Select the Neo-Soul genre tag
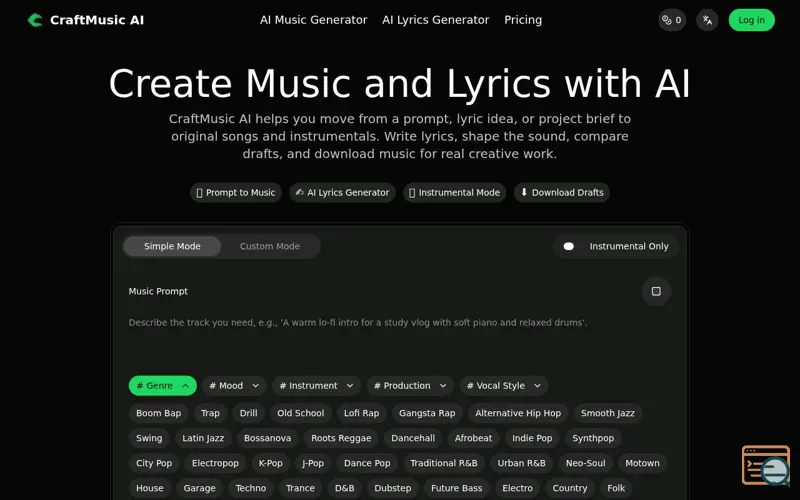The image size is (800, 500). point(585,463)
